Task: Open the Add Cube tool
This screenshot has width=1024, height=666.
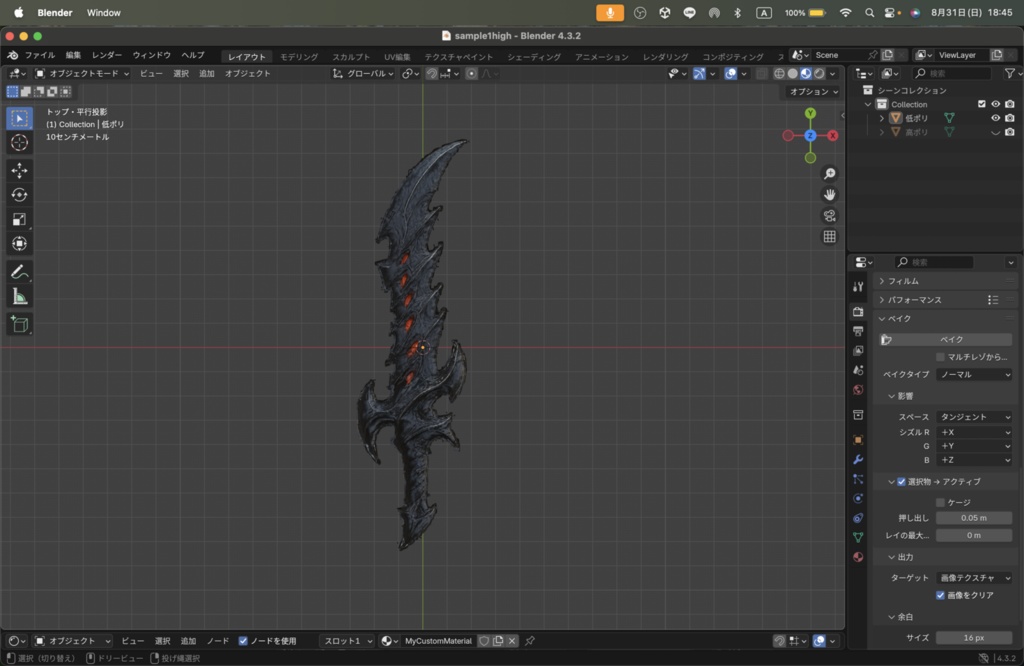Action: coord(19,324)
